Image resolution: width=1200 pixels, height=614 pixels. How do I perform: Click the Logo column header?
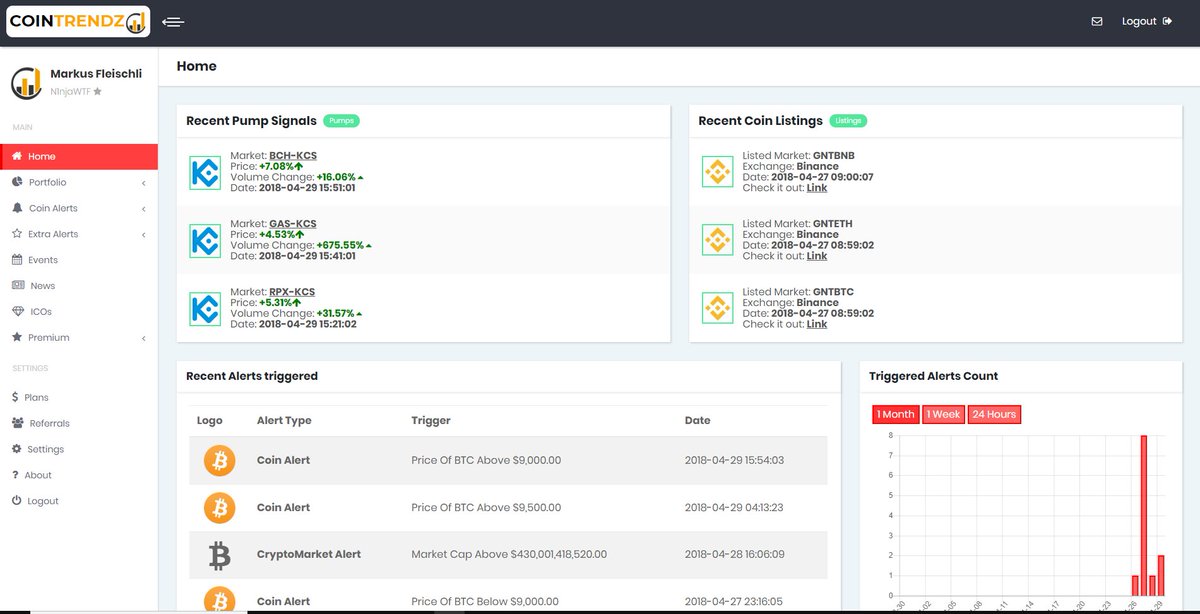coord(210,421)
